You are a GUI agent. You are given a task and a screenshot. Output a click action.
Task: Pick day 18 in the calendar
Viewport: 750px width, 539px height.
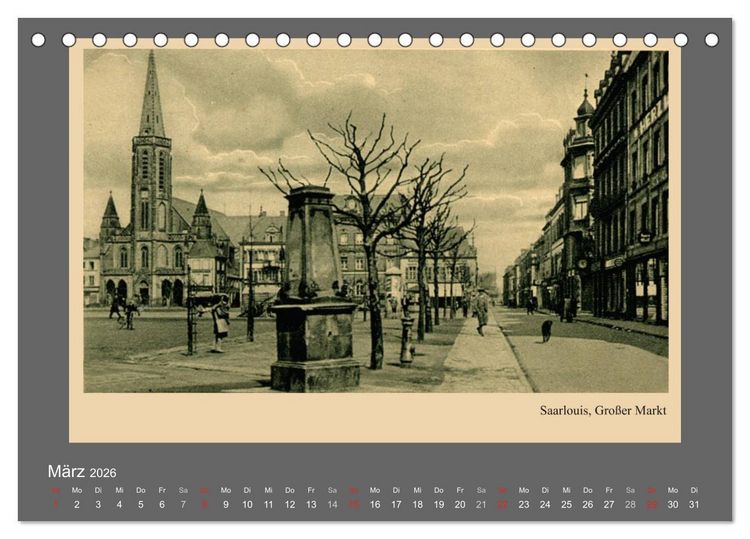pos(418,505)
